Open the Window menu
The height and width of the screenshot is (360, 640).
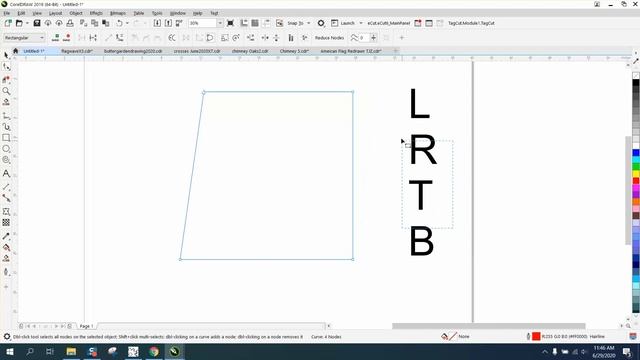(x=178, y=13)
